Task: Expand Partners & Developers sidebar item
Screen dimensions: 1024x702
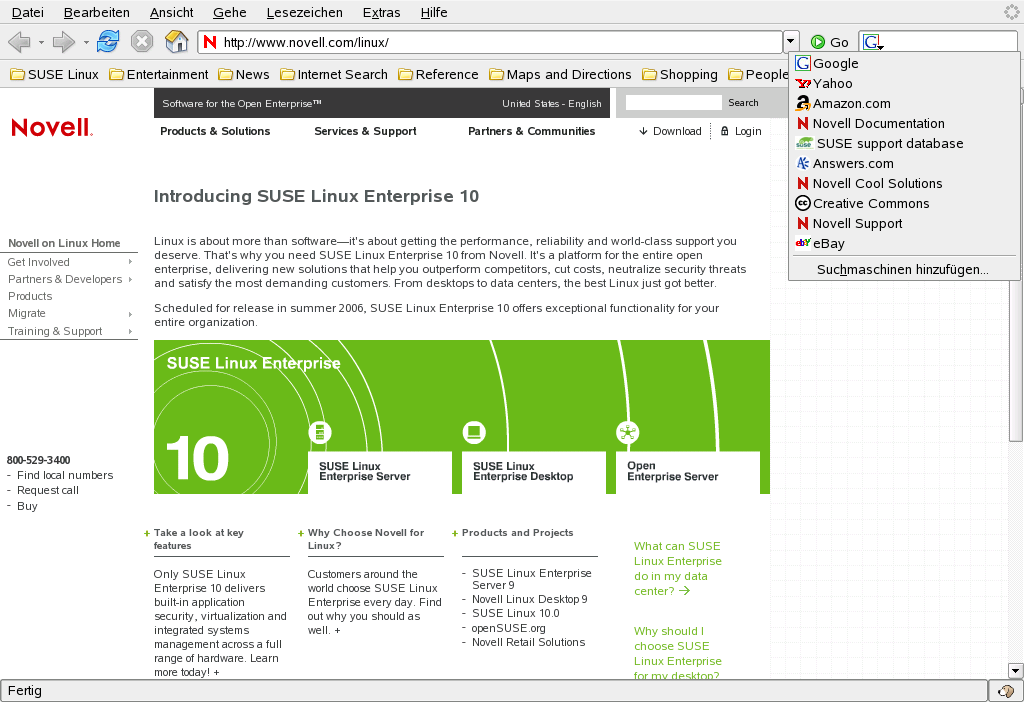Action: (x=69, y=279)
